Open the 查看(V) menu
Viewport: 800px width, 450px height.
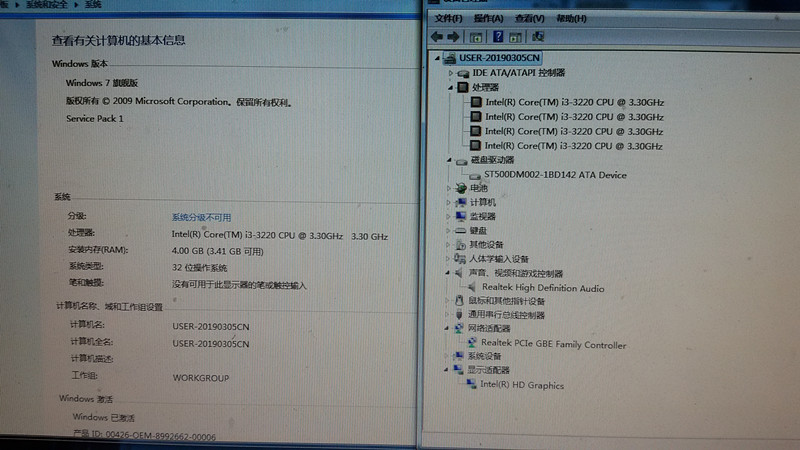(x=530, y=19)
